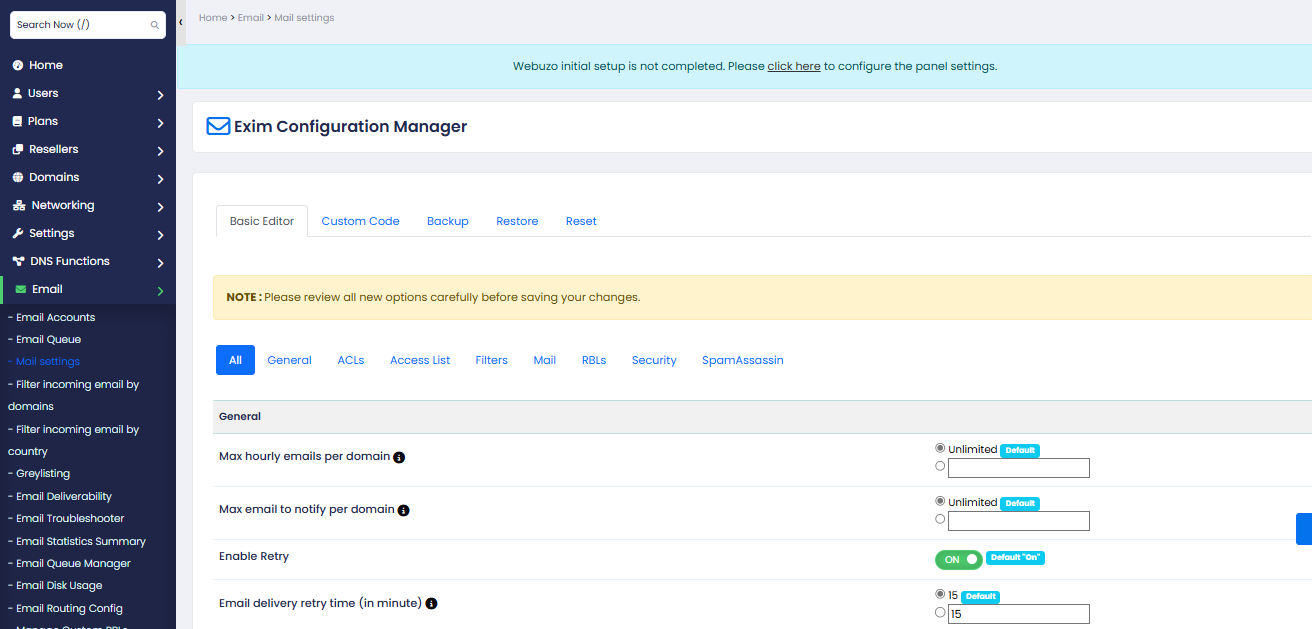This screenshot has width=1312, height=629.
Task: Click the DNS Functions icon
Action: pyautogui.click(x=19, y=261)
